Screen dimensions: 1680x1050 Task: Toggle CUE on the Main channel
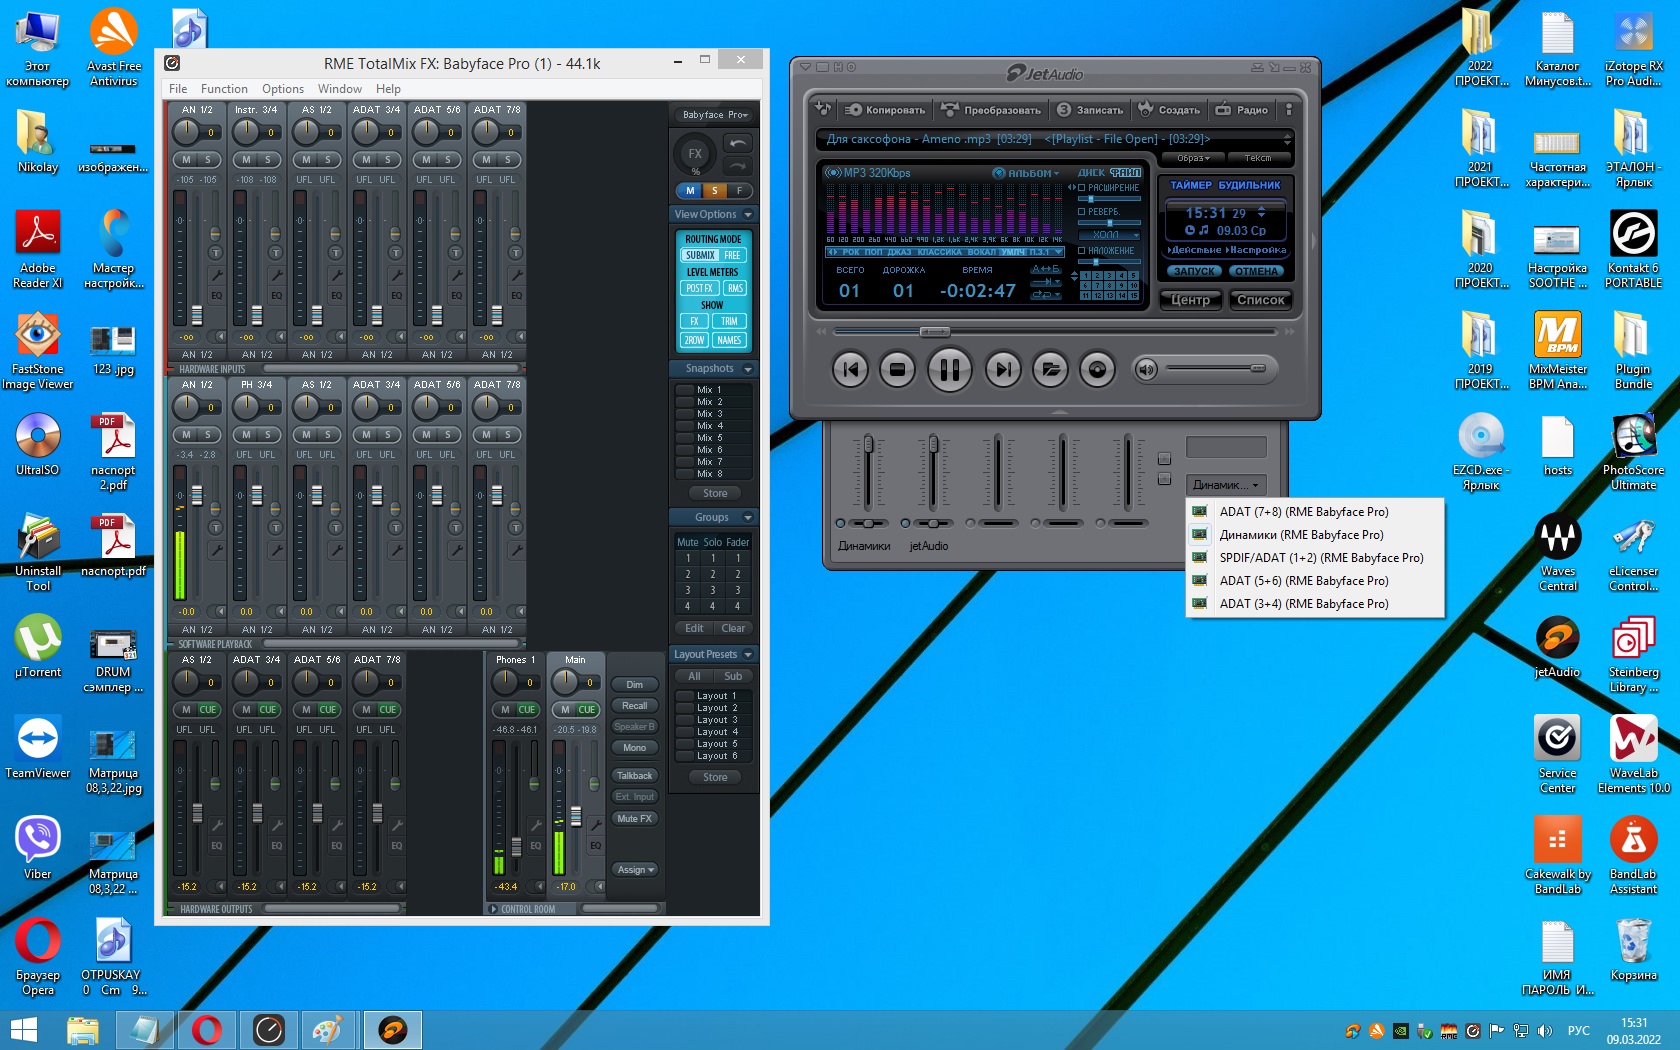click(x=586, y=709)
